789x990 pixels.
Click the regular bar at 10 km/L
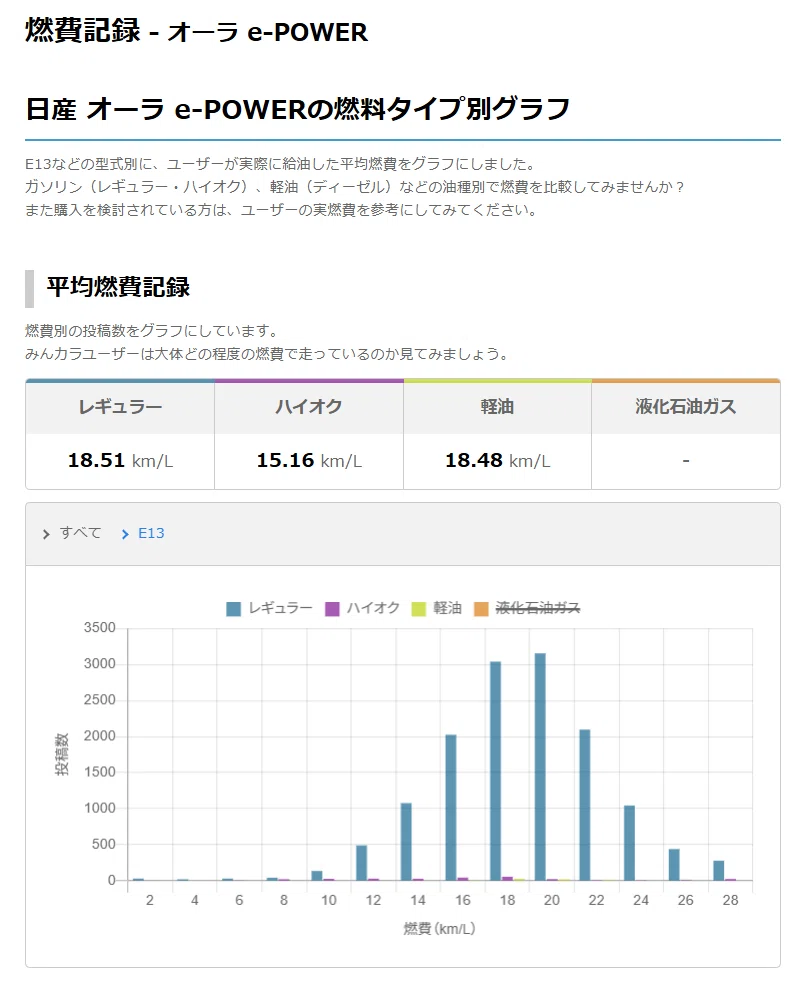tap(317, 876)
